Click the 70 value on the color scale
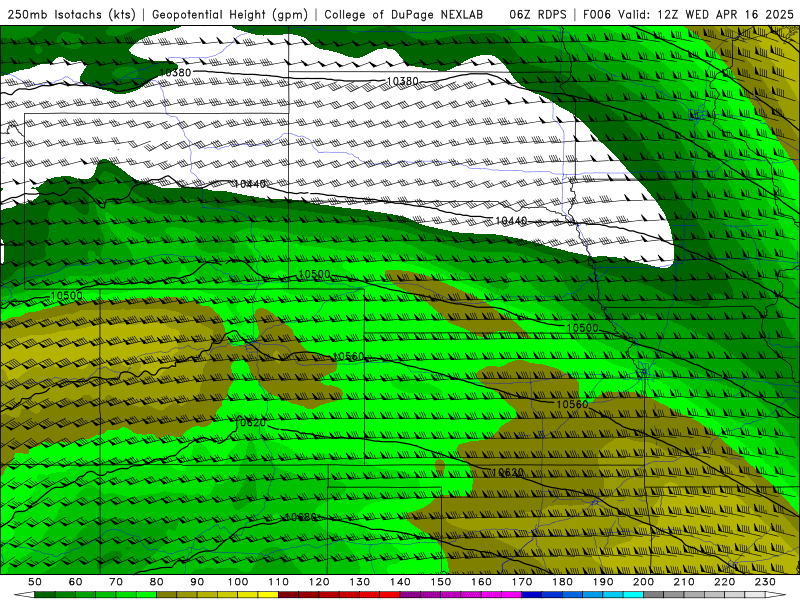800x600 pixels. tap(116, 582)
